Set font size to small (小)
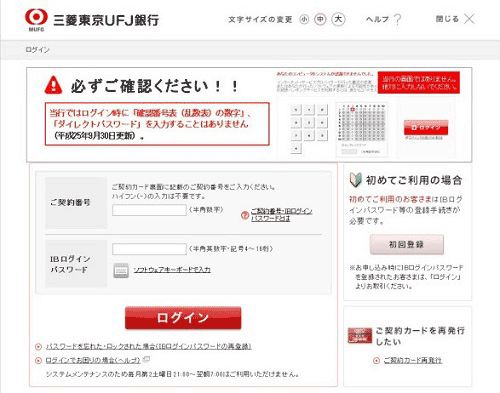 click(304, 19)
